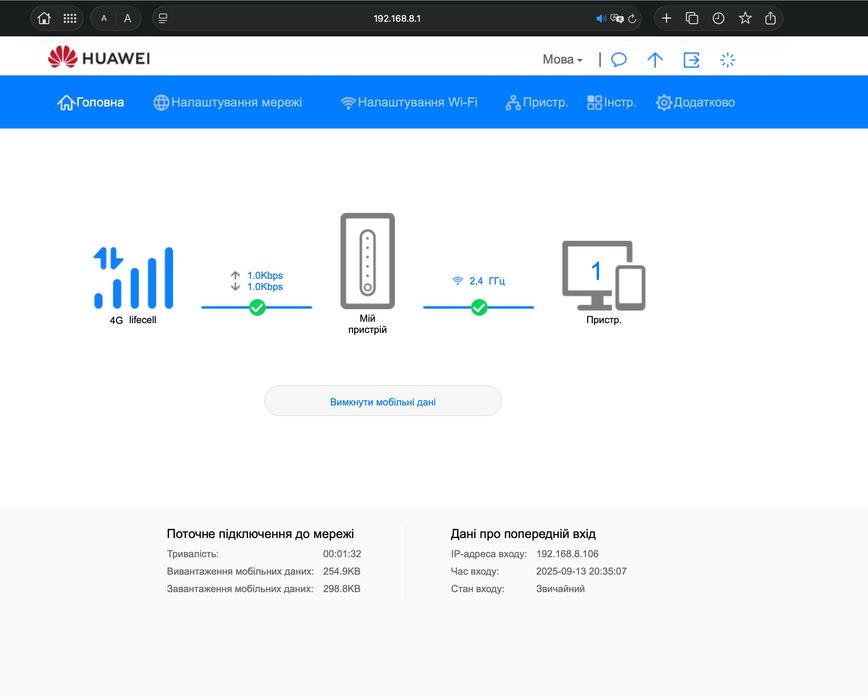Click the loading spinner icon in header
Screen dimensions: 868x700
[727, 60]
